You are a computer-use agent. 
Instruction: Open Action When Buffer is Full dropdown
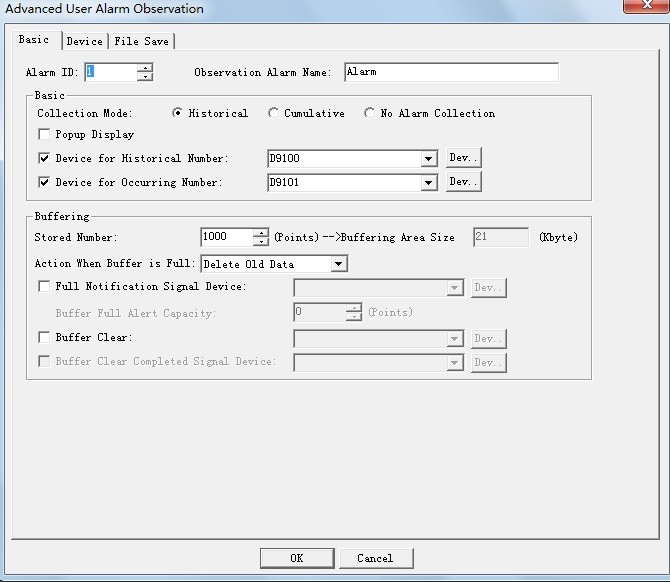coord(339,265)
